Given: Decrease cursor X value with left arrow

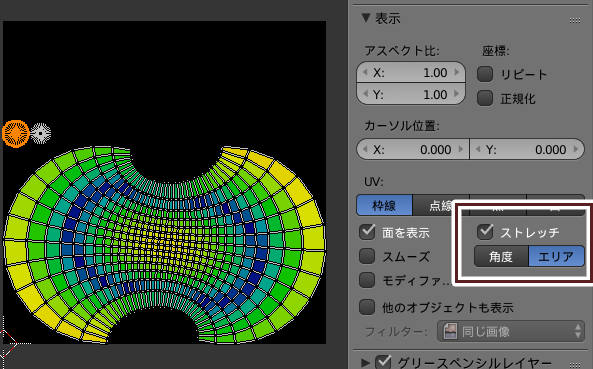Looking at the screenshot, I should [x=365, y=149].
